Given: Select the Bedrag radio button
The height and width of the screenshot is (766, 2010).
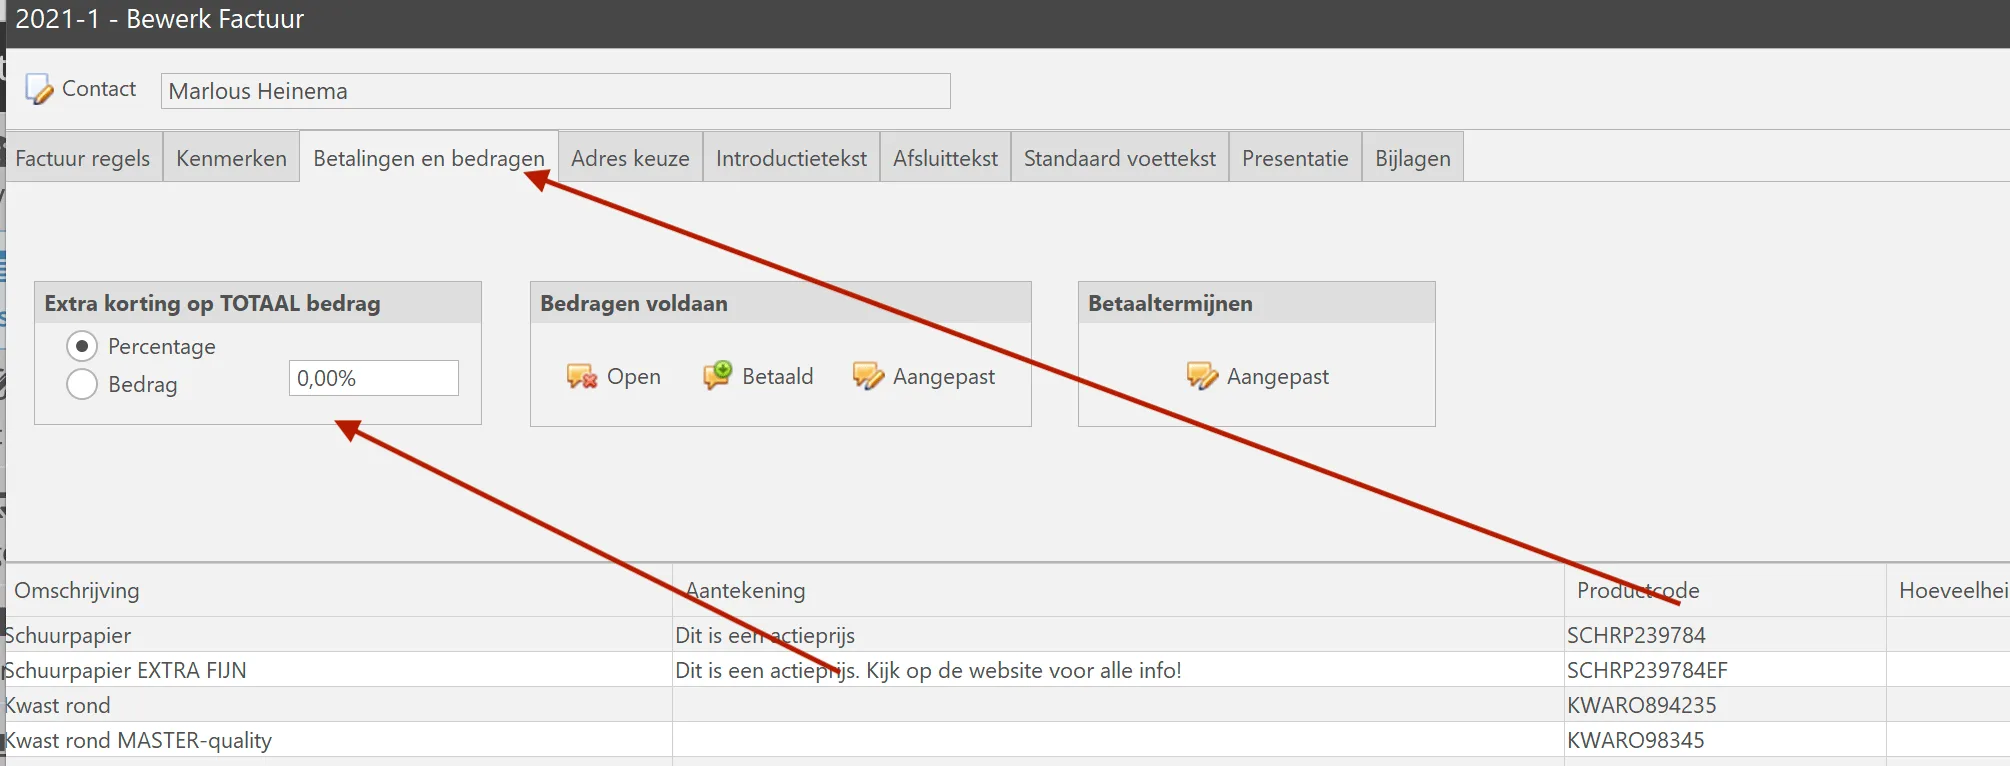Looking at the screenshot, I should [x=82, y=384].
